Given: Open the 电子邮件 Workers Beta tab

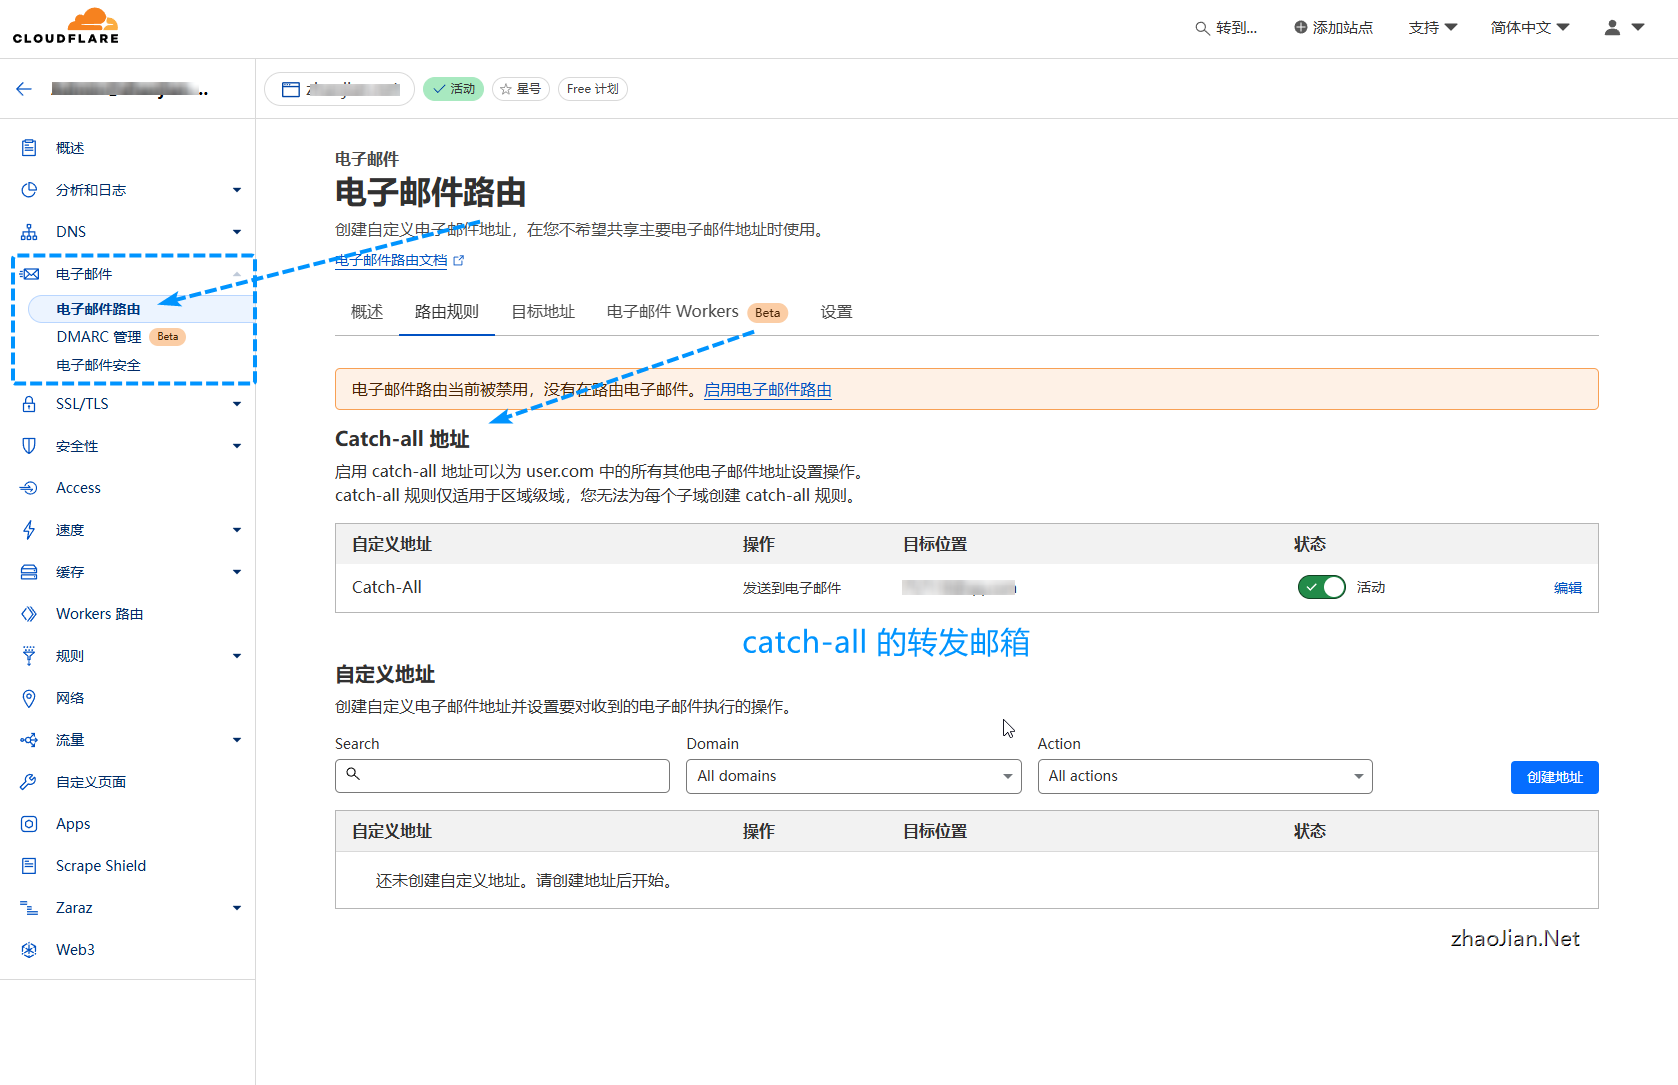Looking at the screenshot, I should click(671, 311).
